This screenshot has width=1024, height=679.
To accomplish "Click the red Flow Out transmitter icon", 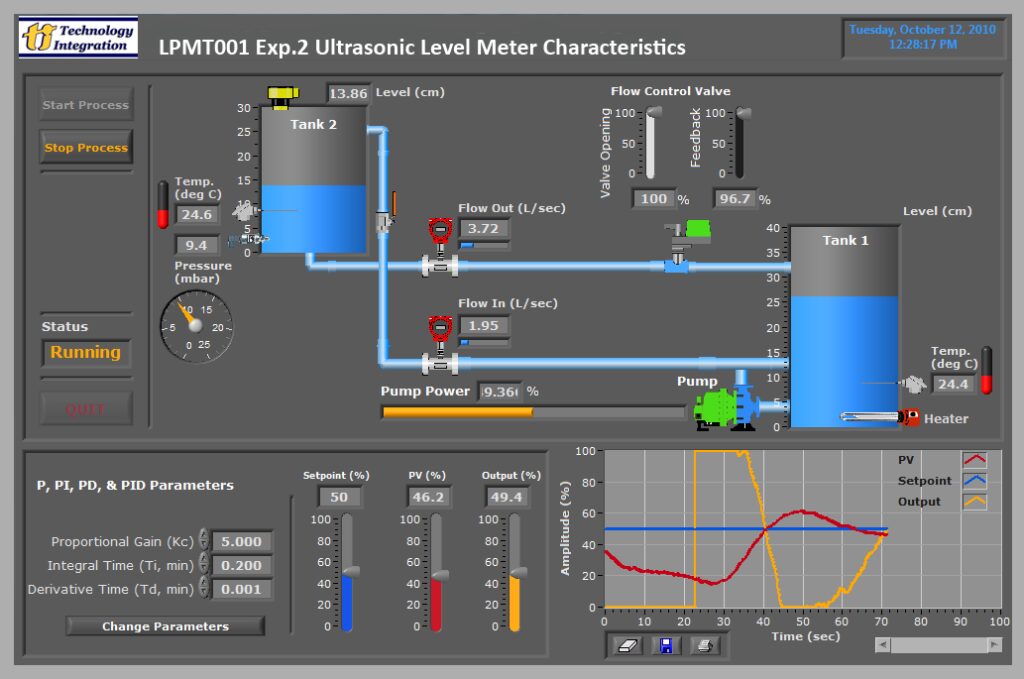I will point(442,227).
